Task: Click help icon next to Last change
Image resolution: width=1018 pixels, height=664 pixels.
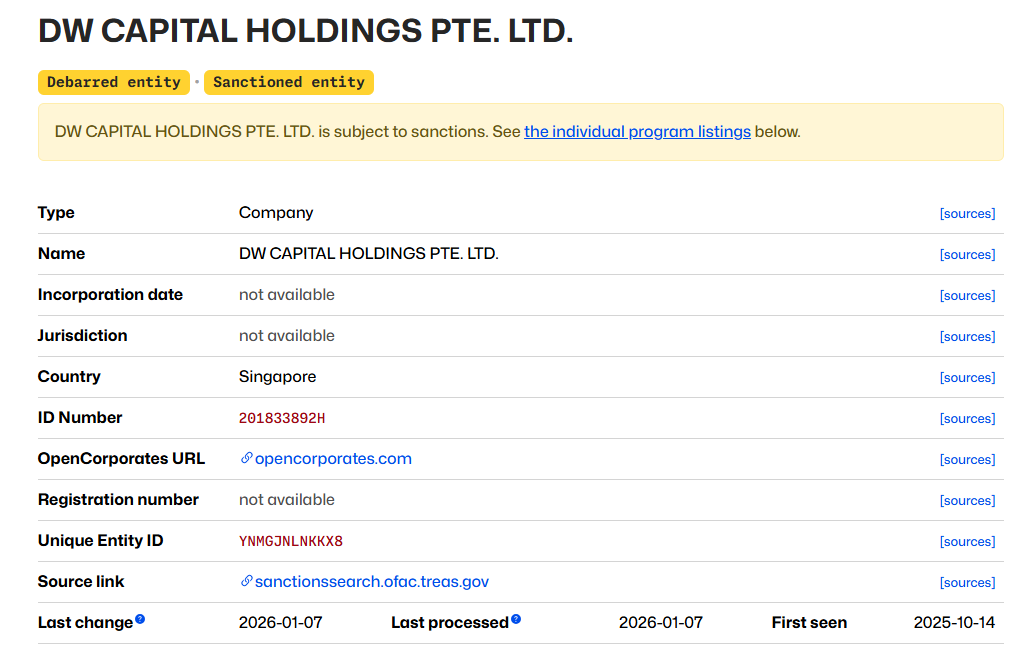Action: coord(140,620)
